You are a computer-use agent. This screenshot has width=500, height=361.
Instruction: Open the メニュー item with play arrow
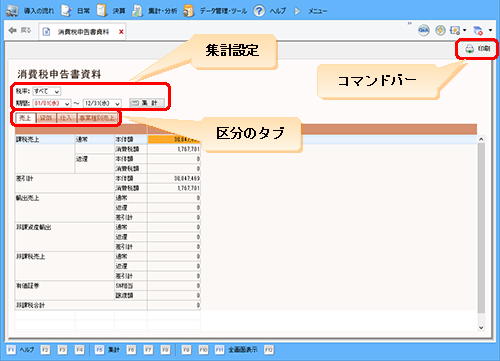(x=311, y=11)
